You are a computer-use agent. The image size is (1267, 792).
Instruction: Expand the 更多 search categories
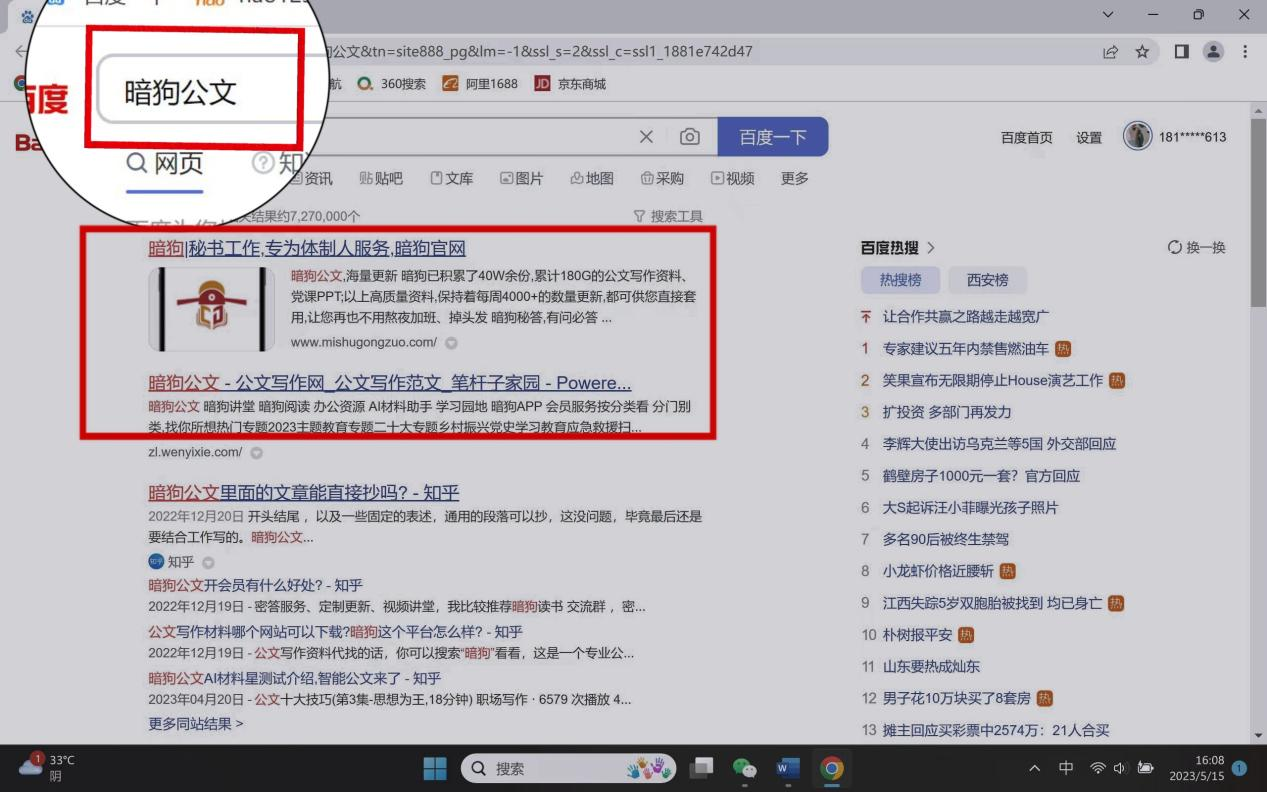click(x=795, y=179)
